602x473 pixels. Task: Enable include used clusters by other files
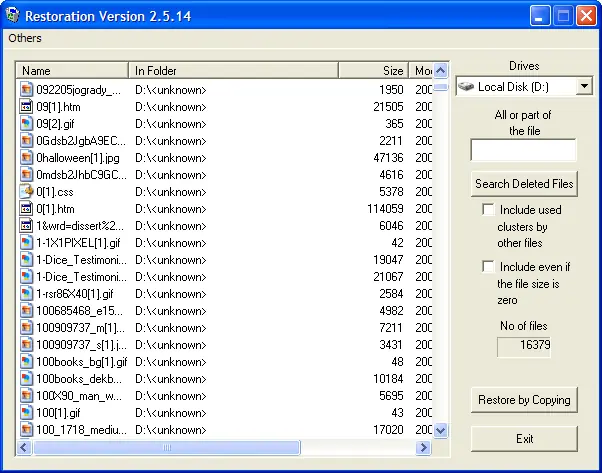[488, 210]
